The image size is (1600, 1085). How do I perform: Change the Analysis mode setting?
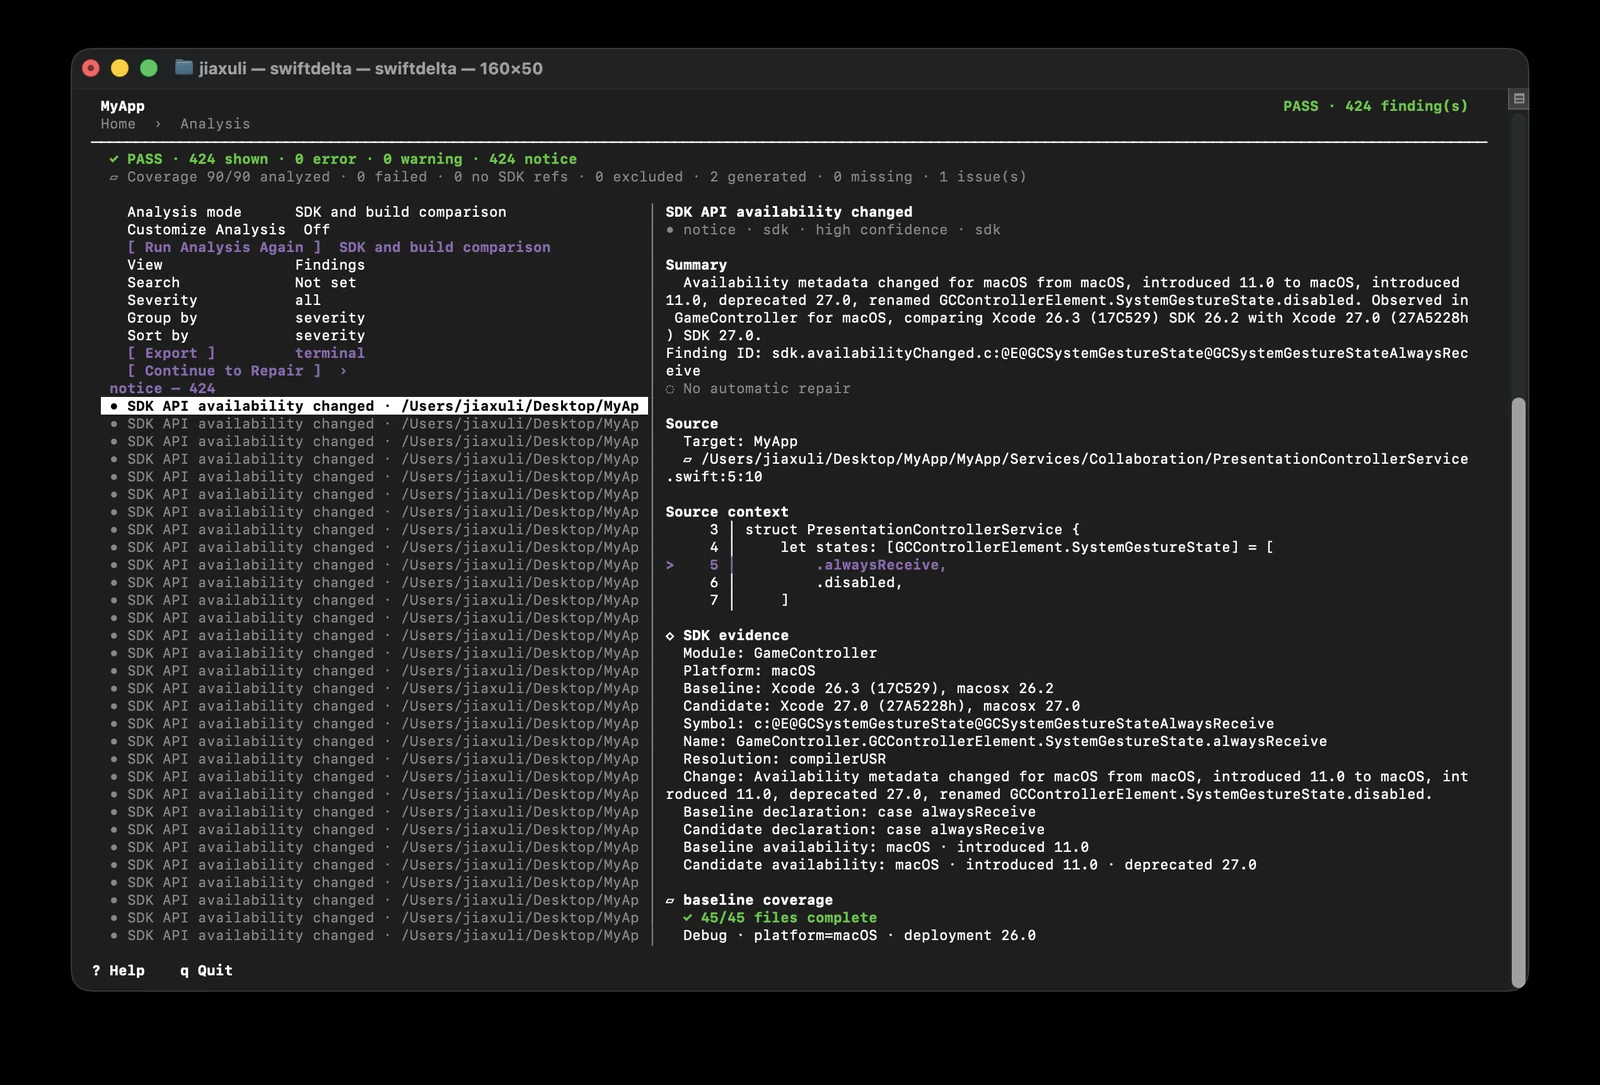point(316,212)
